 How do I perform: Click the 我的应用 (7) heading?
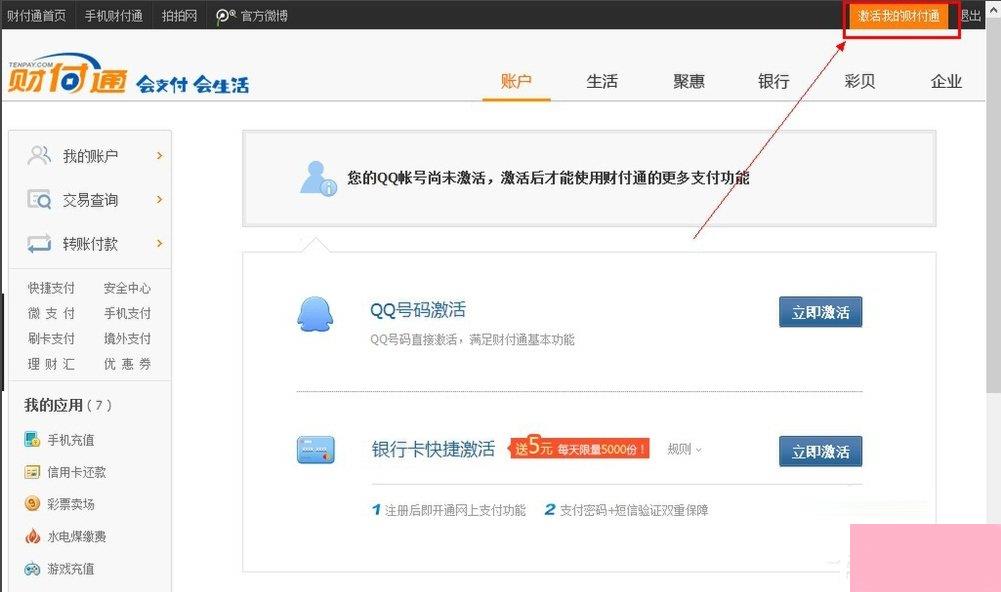[68, 405]
